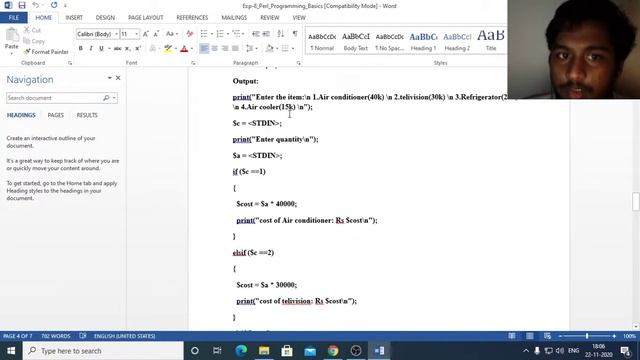This screenshot has width=640, height=360.
Task: Click the Redo/Repeat icon
Action: coord(54,5)
